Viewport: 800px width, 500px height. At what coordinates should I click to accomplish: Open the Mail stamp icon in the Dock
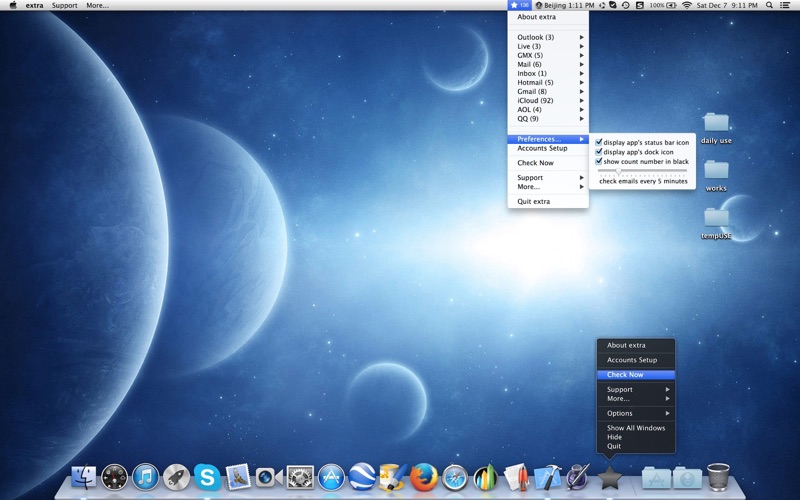click(x=238, y=477)
